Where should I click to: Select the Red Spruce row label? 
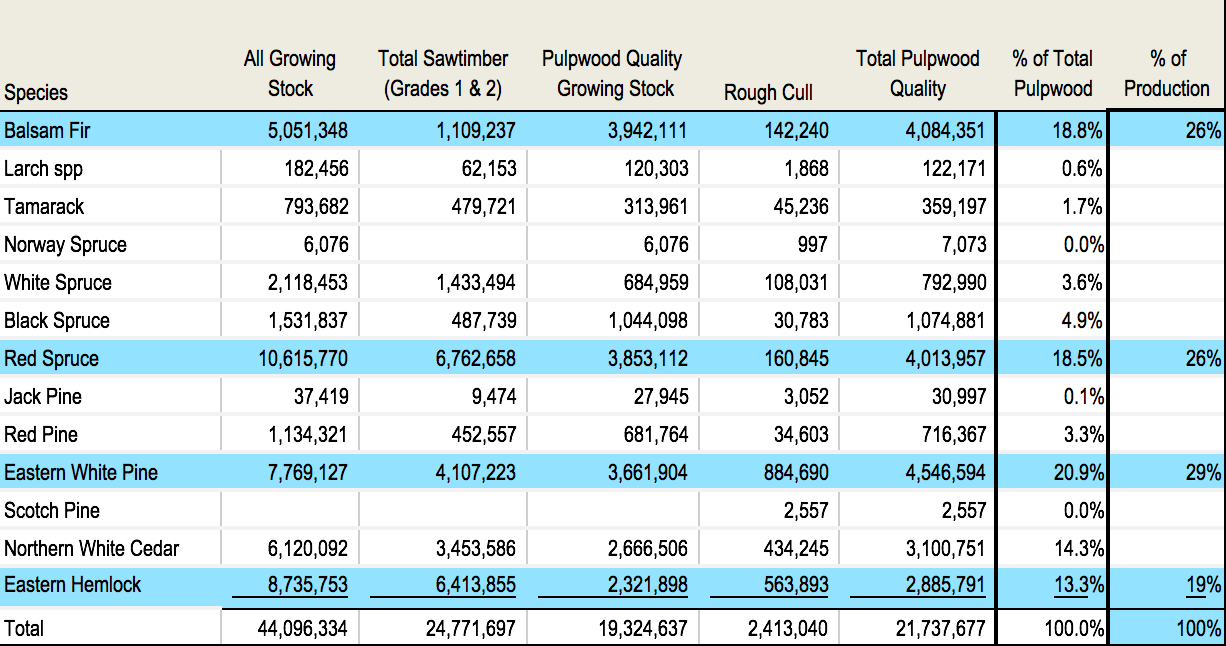(51, 358)
